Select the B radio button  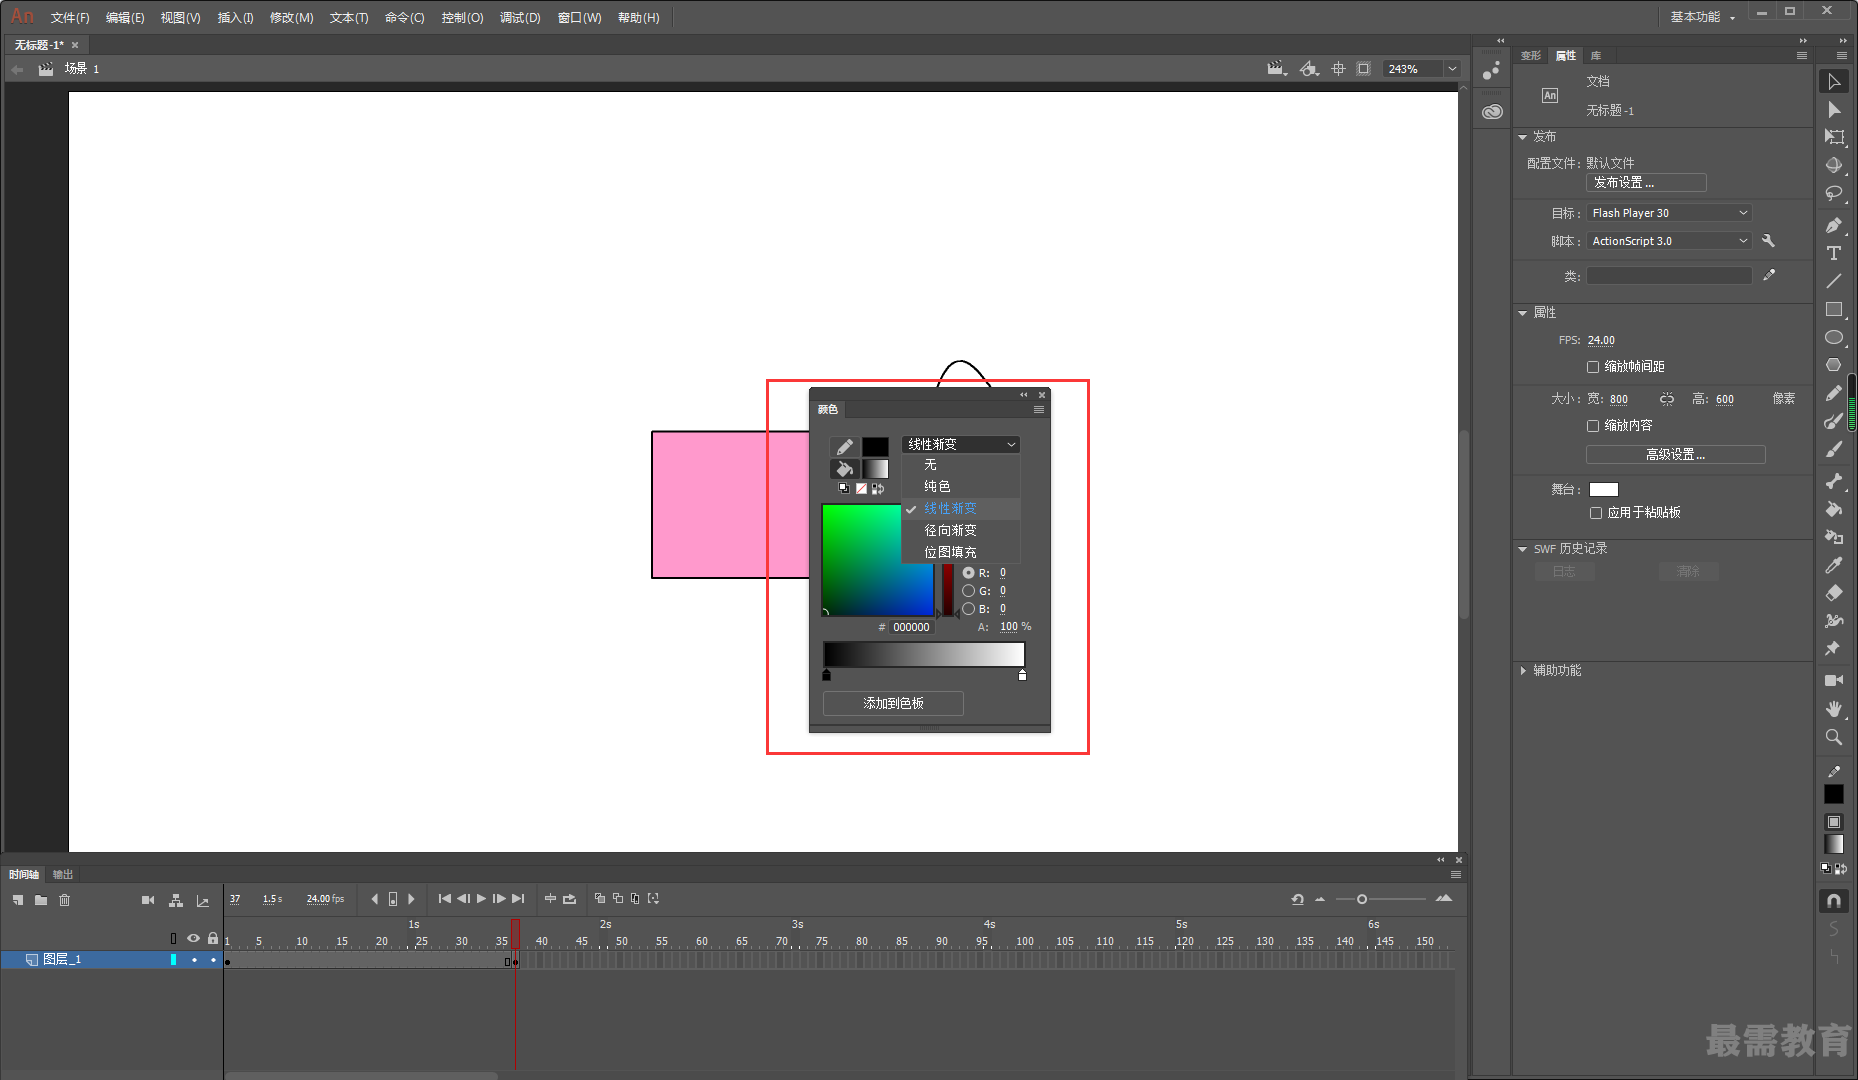pyautogui.click(x=968, y=609)
